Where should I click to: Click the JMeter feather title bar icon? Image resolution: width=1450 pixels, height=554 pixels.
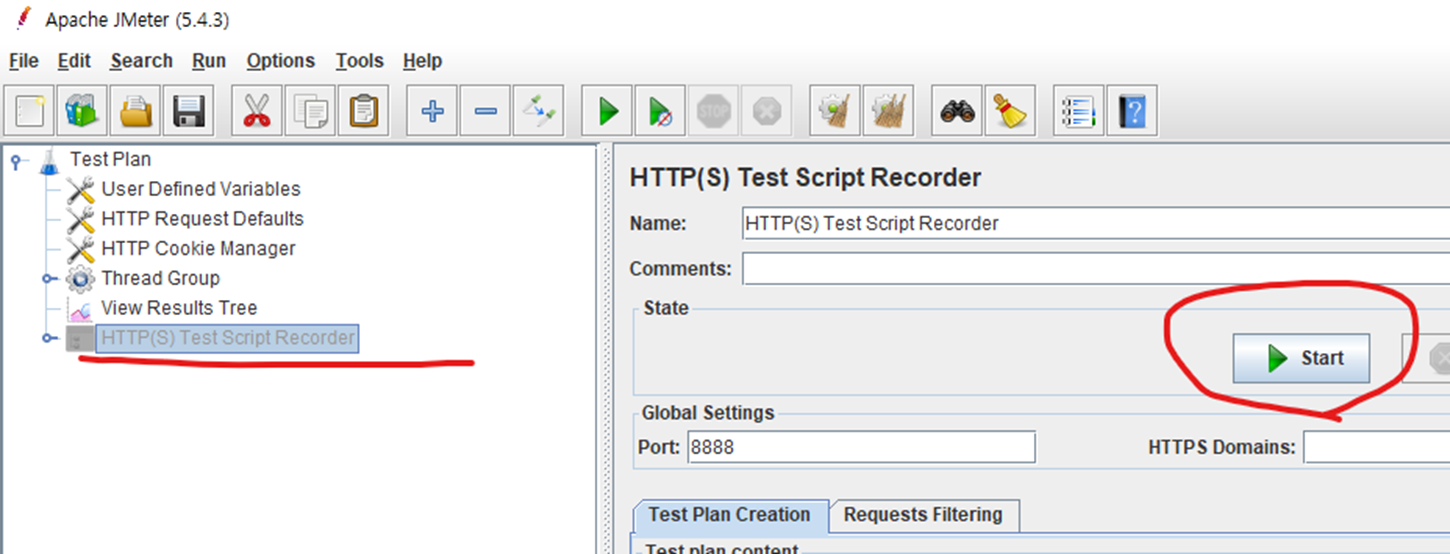pyautogui.click(x=22, y=19)
